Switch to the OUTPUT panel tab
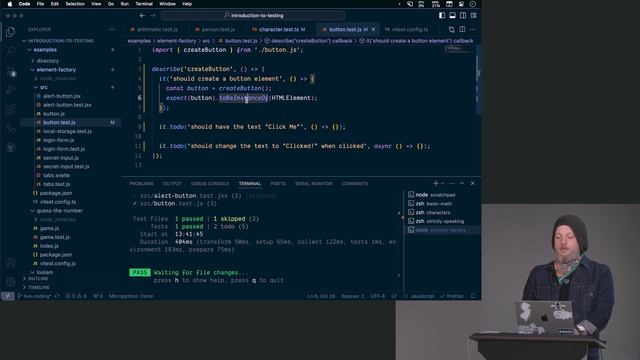Screen dimensions: 640x360 172,184
